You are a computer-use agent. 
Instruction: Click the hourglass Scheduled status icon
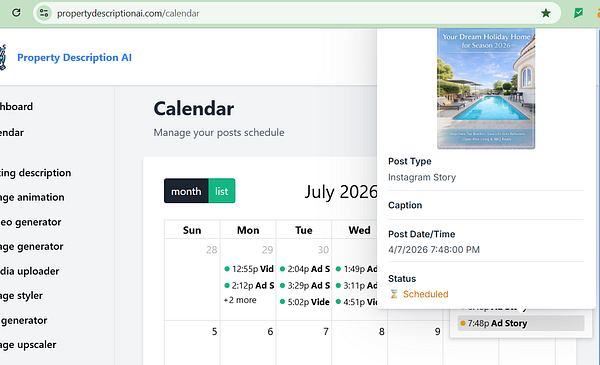click(x=394, y=294)
